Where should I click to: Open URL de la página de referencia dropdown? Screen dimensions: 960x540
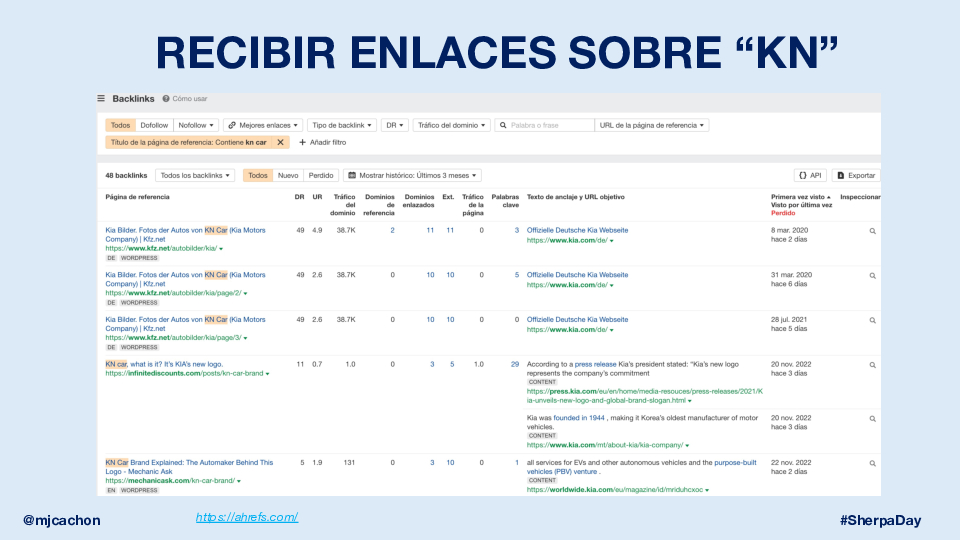click(x=651, y=126)
